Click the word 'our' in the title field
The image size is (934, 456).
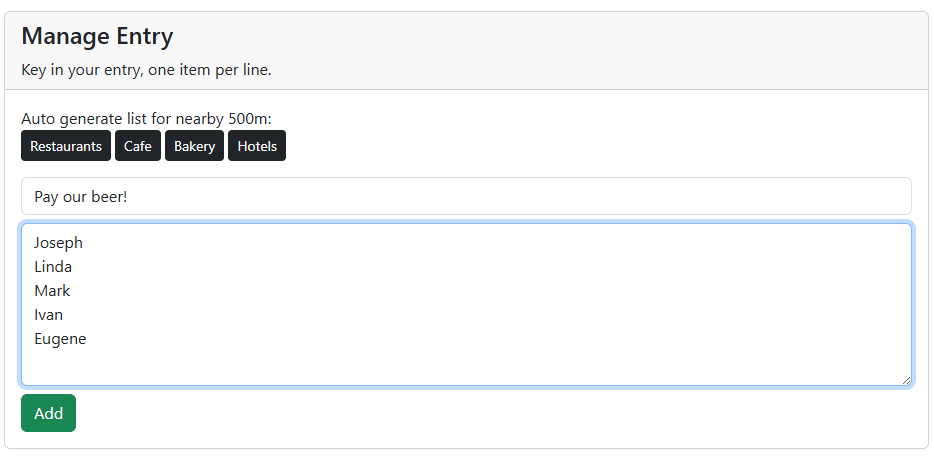[x=75, y=196]
